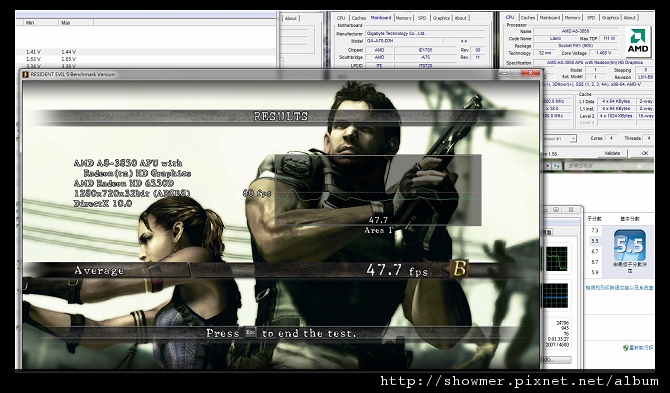Open Graphics tab in the right CPU-Z window

coord(610,18)
